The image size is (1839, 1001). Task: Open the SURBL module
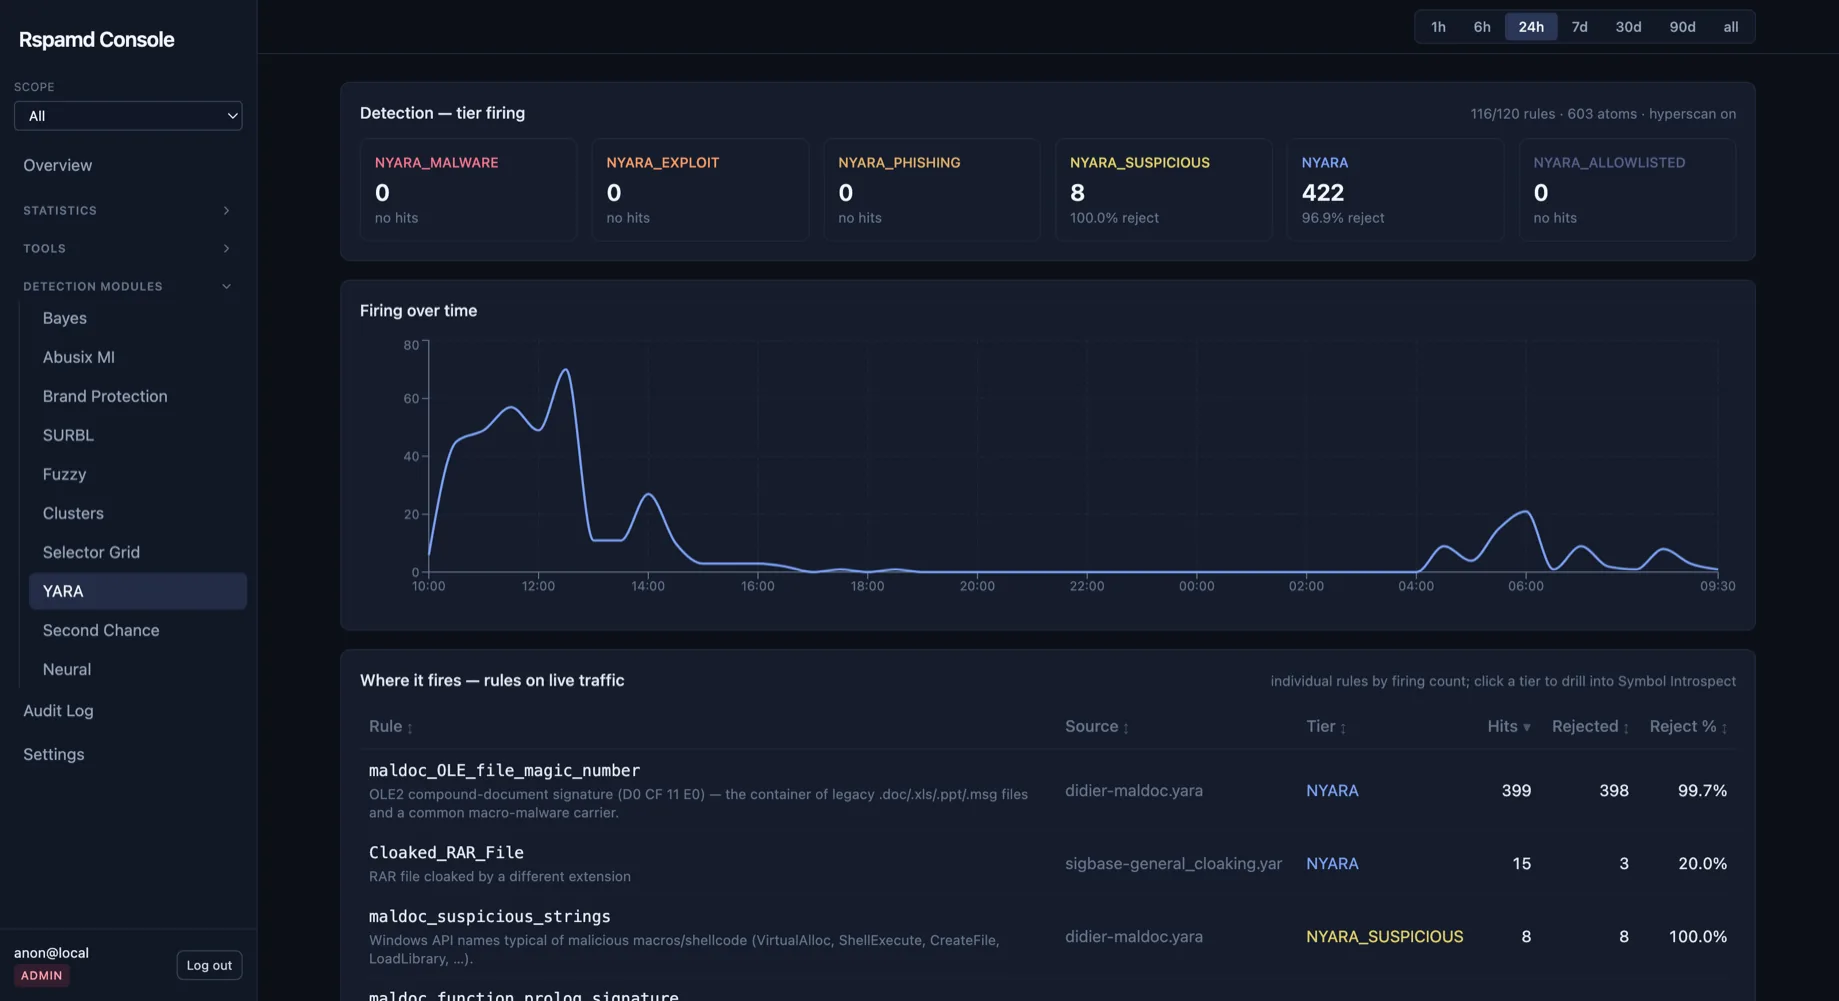pos(138,435)
